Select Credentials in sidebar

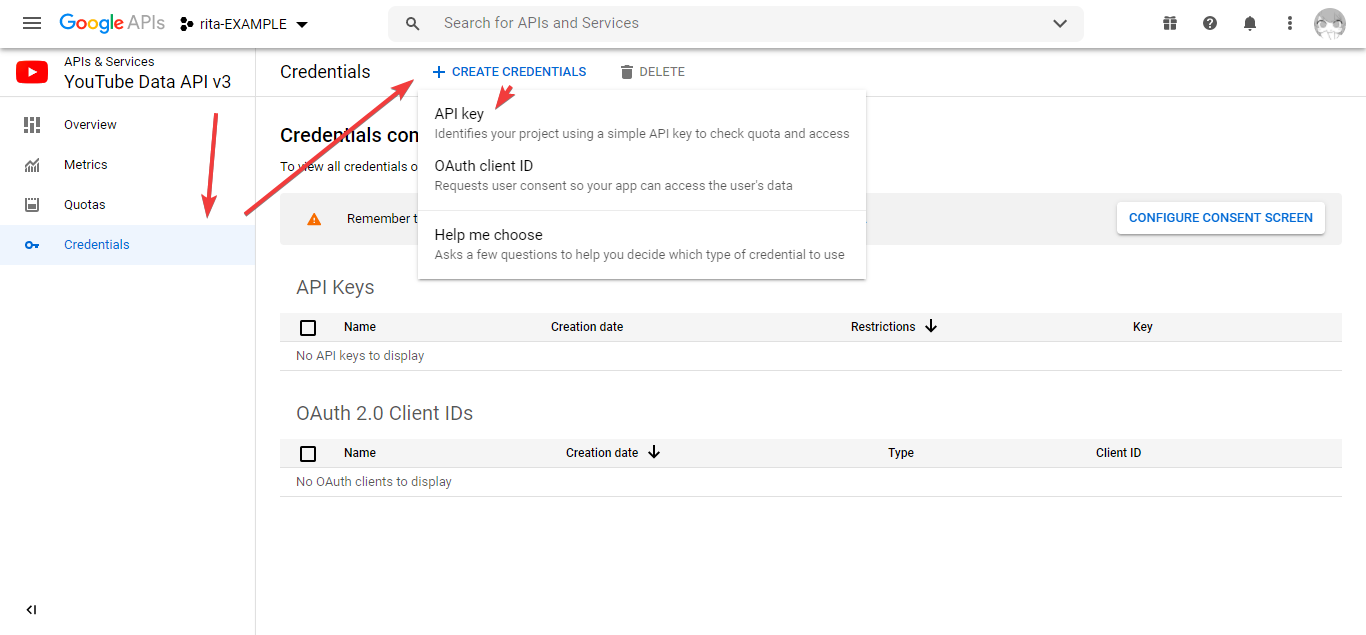point(128,245)
